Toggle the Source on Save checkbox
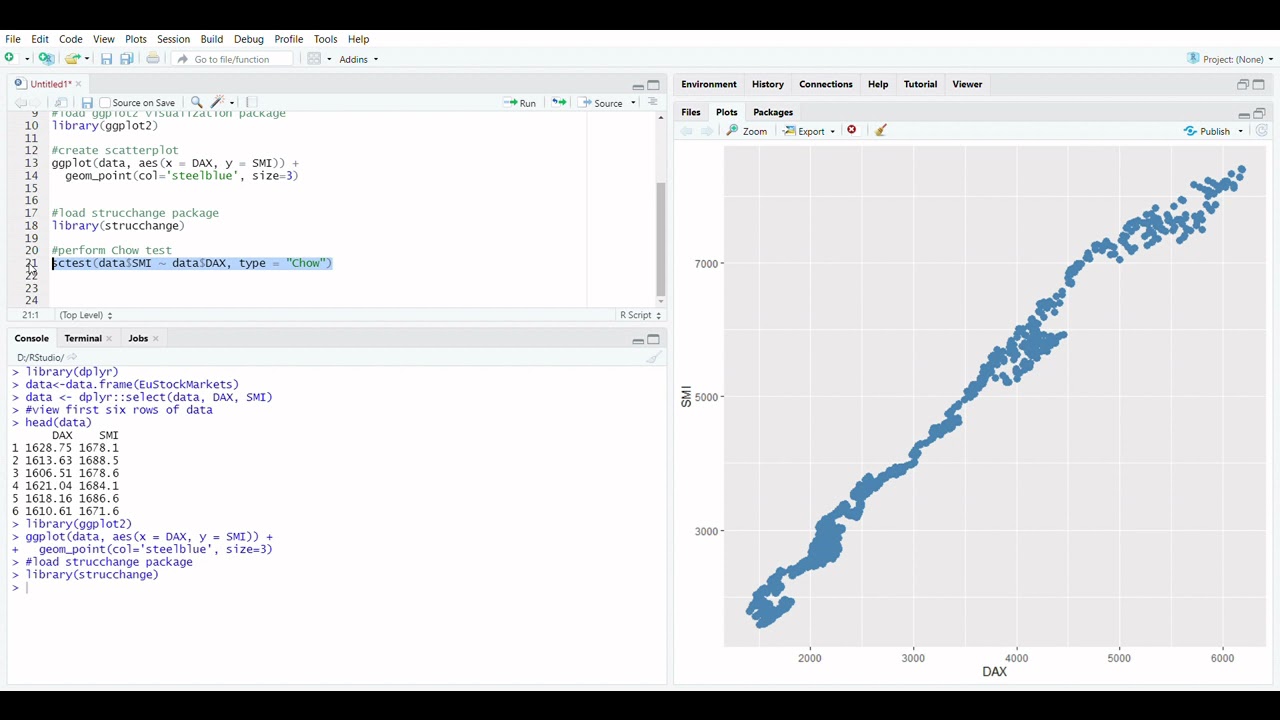Viewport: 1280px width, 720px height. click(x=105, y=103)
